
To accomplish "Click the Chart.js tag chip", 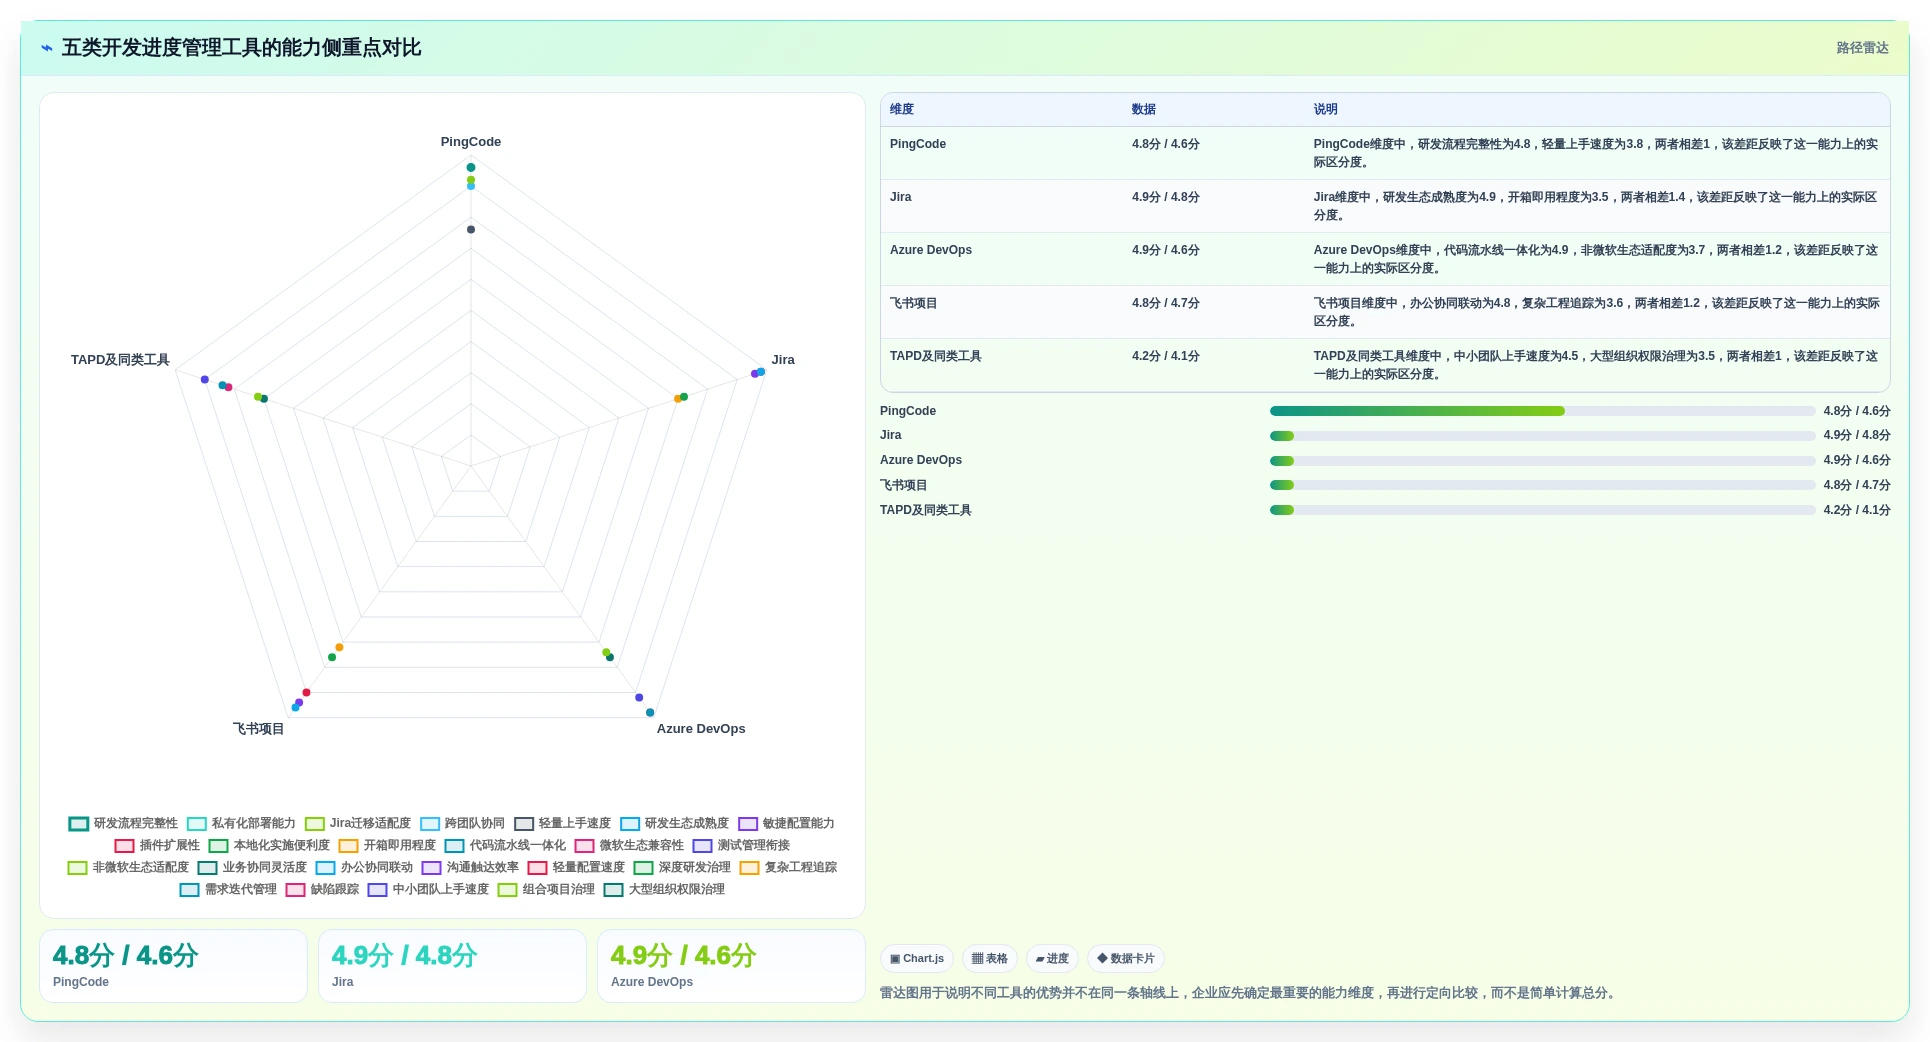I will 917,958.
